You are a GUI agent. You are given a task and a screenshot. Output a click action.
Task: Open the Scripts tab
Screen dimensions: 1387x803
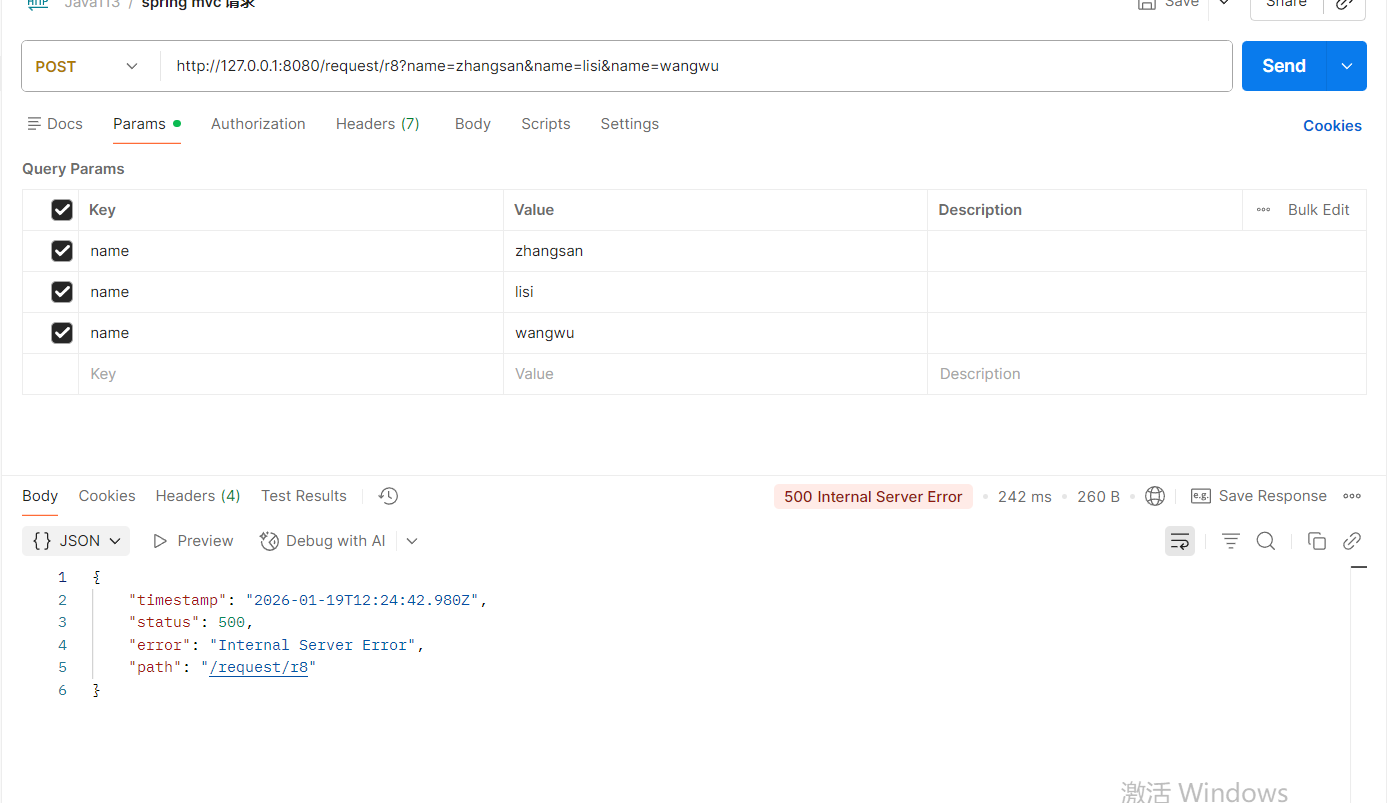[545, 124]
